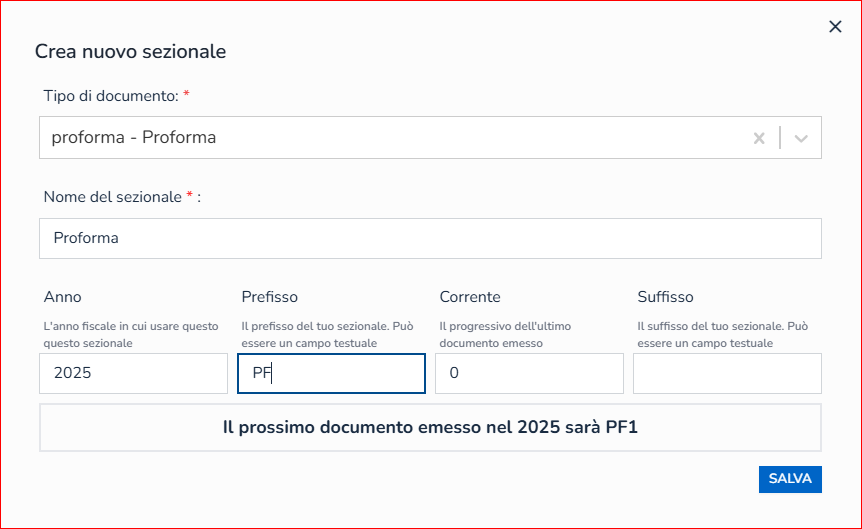Click the Crea nuovo sezionale heading
The height and width of the screenshot is (529, 862).
click(x=130, y=51)
